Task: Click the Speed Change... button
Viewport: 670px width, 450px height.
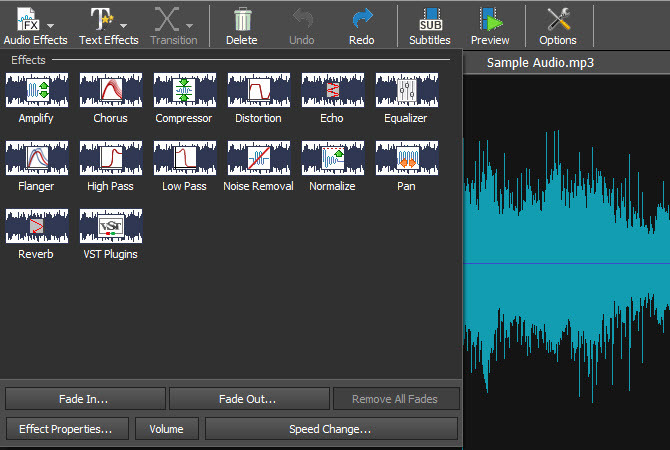Action: 331,429
